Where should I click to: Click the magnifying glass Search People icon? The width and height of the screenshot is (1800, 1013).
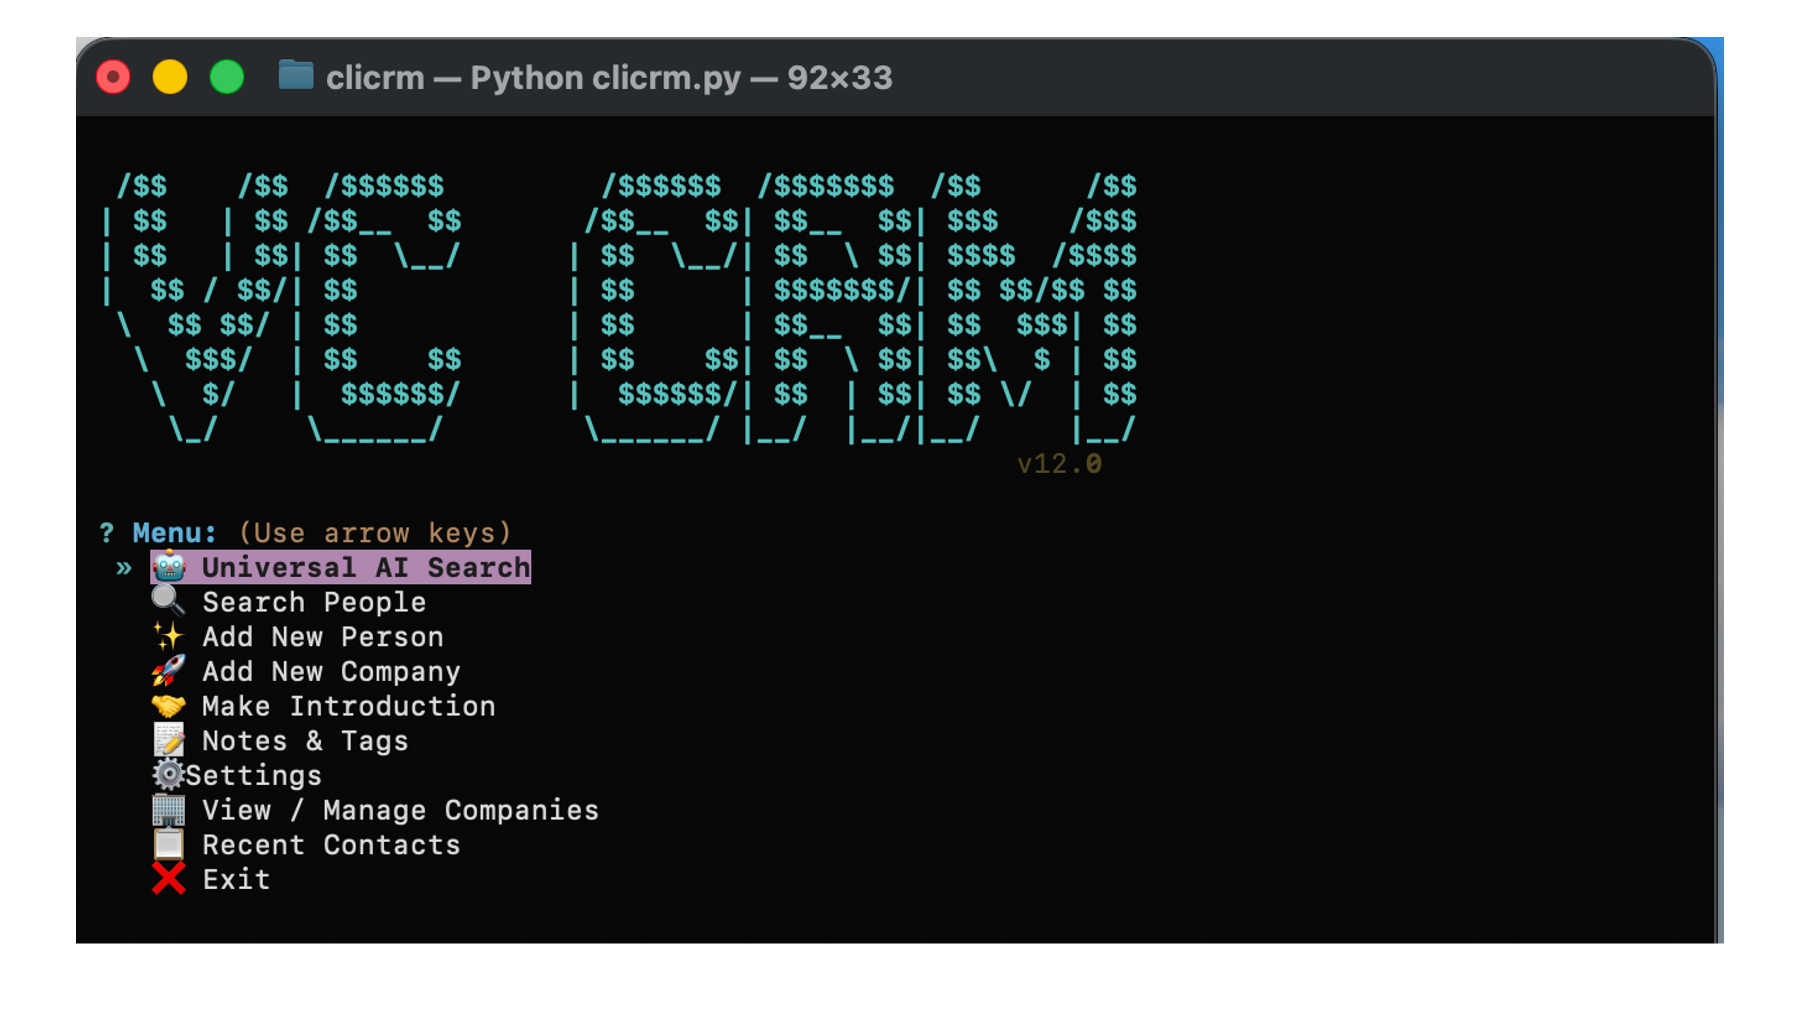coord(168,601)
